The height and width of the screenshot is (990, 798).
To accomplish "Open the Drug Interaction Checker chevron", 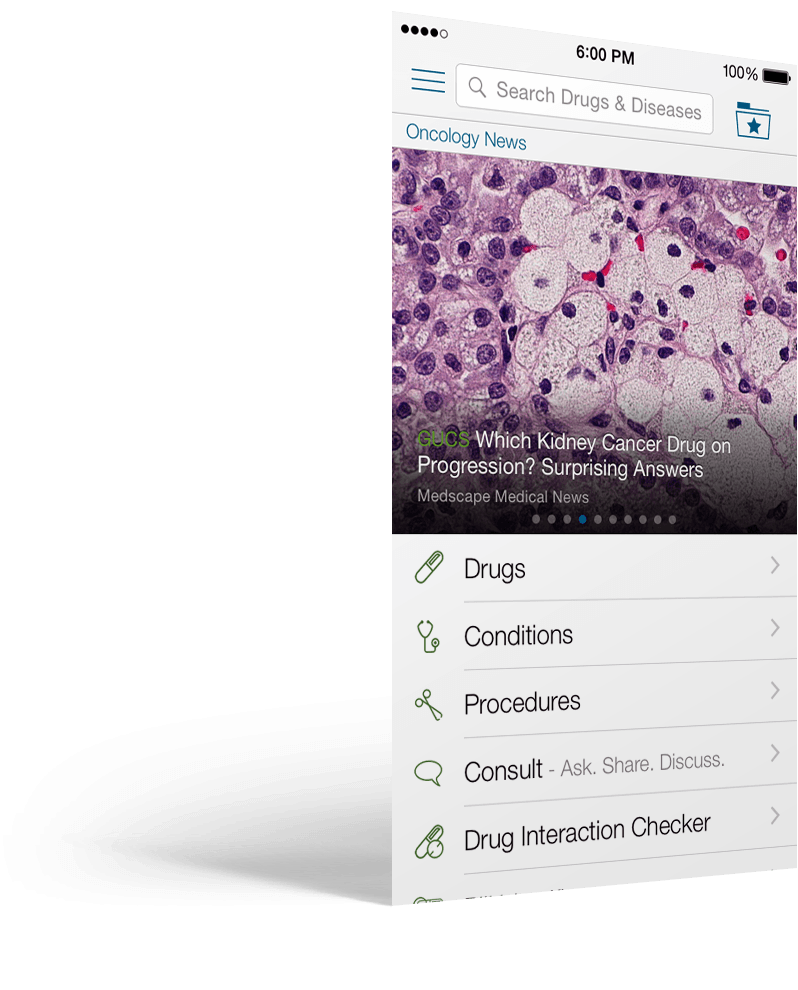I will (775, 816).
